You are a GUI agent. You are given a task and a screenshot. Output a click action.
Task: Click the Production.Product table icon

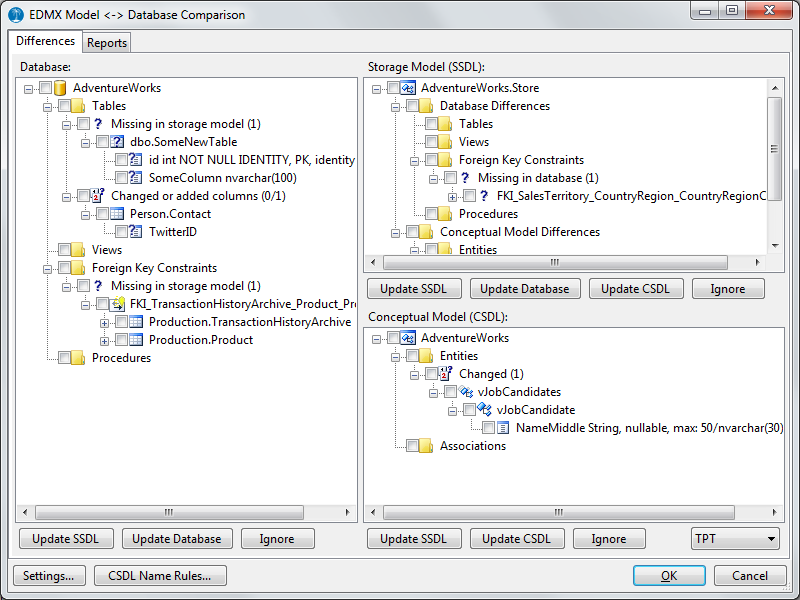point(136,340)
